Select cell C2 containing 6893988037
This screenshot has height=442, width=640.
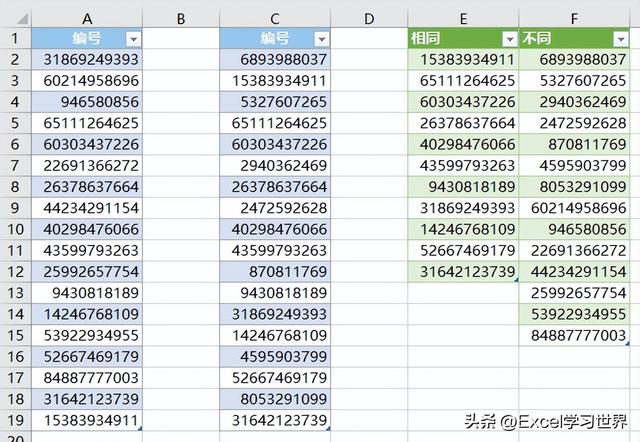coord(275,60)
